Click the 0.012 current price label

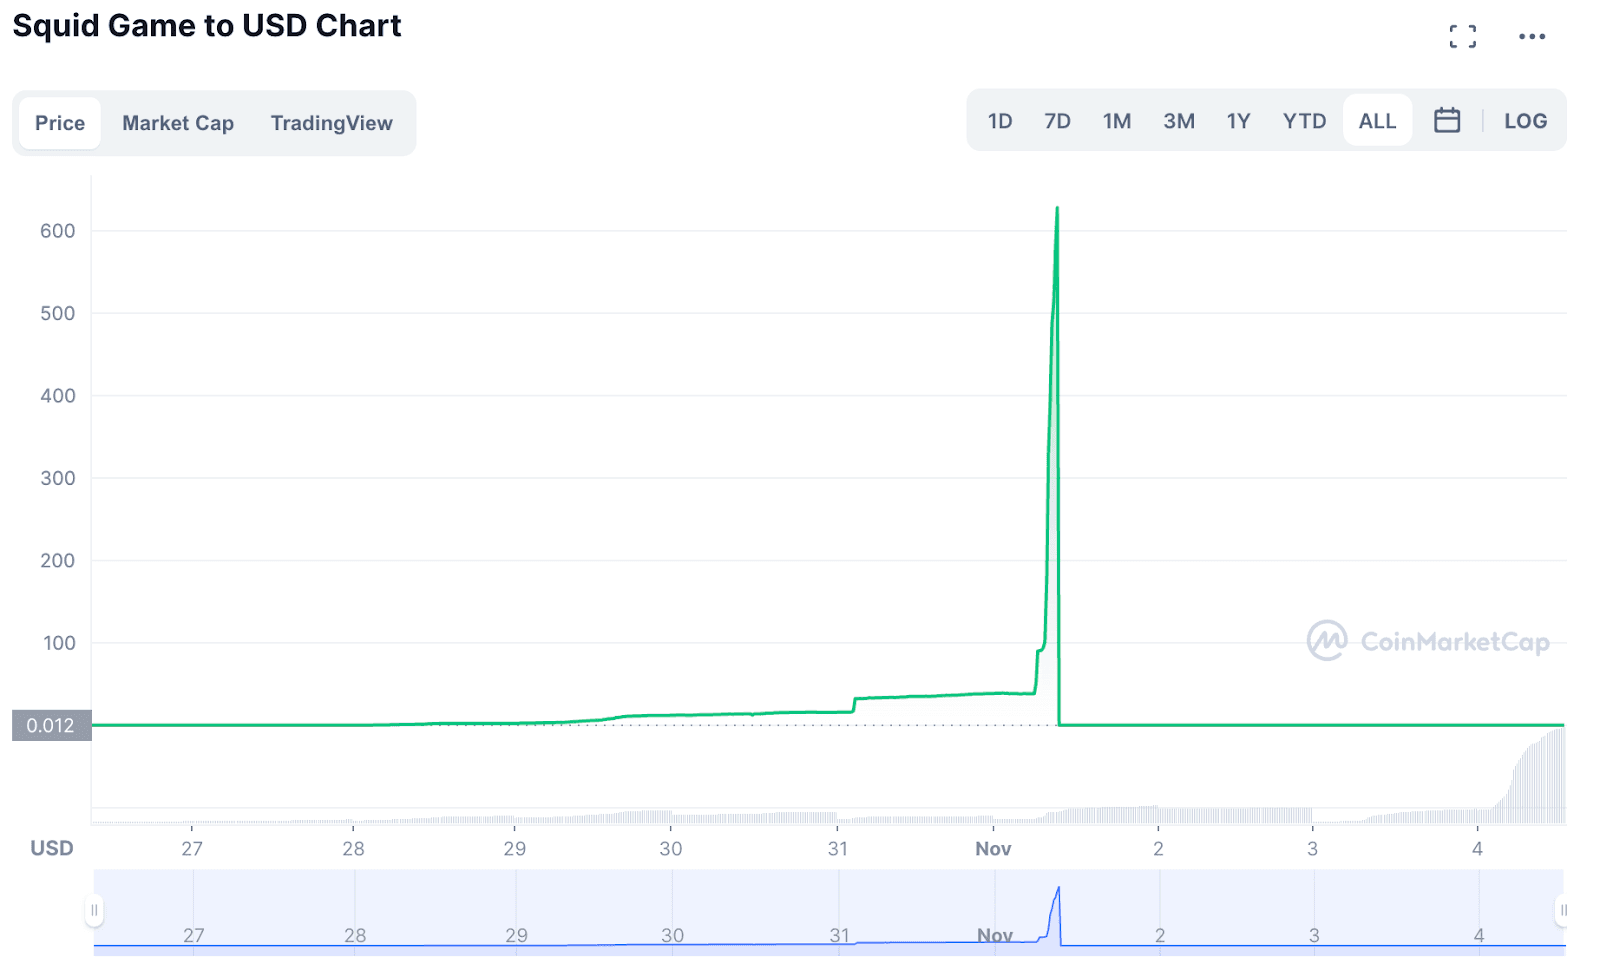[51, 725]
